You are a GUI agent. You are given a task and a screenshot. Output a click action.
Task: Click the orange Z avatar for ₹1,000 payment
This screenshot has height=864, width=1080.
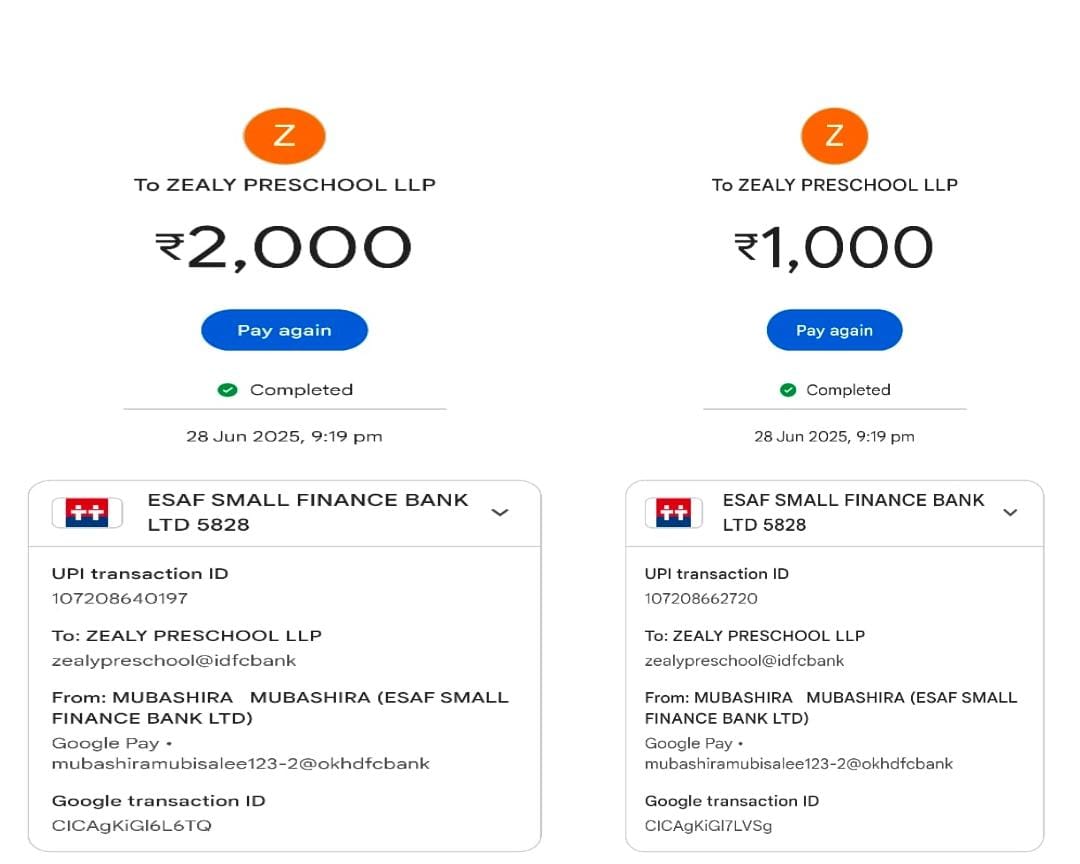click(x=834, y=136)
